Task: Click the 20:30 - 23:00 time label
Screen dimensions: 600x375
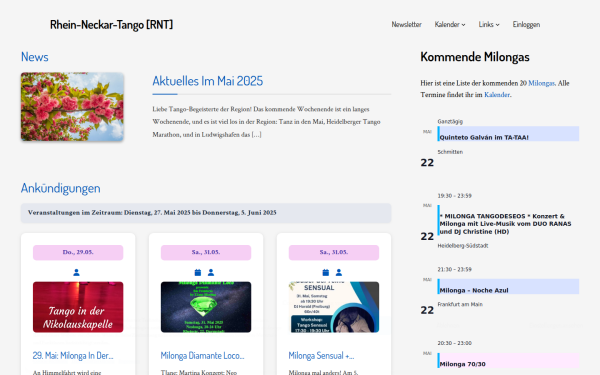Action: pos(455,343)
